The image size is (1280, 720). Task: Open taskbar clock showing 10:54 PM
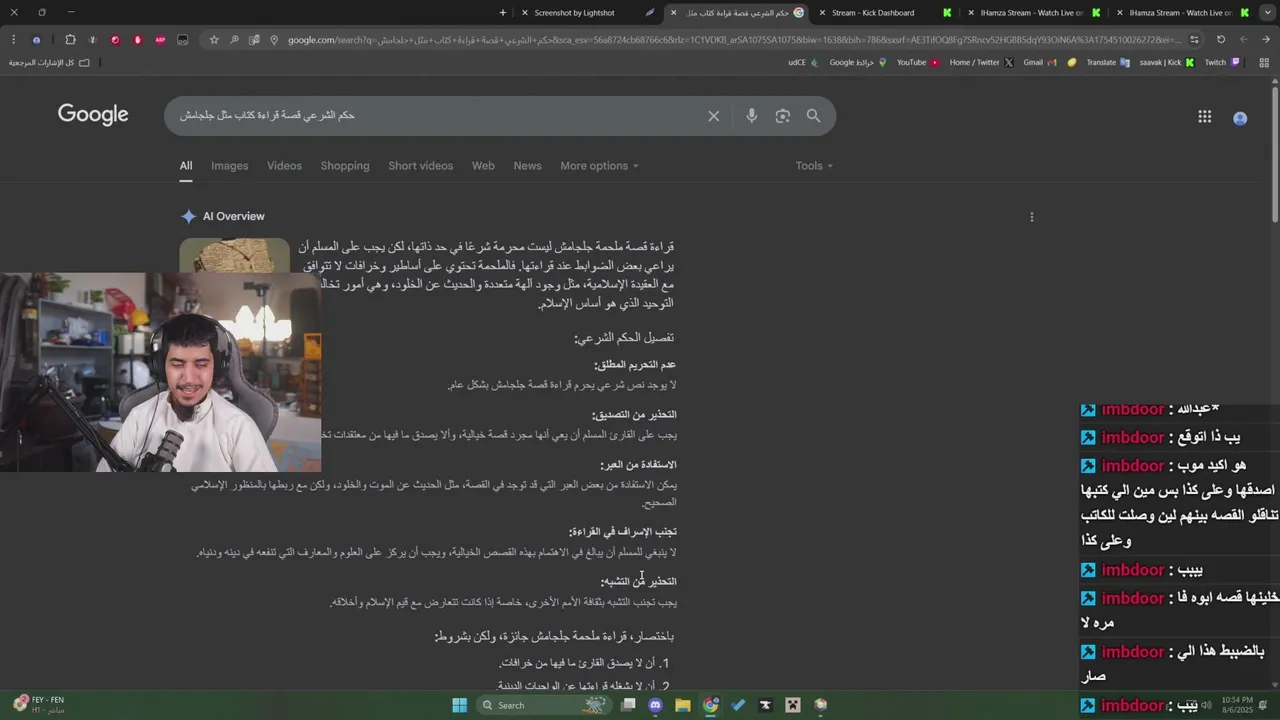pos(1236,705)
